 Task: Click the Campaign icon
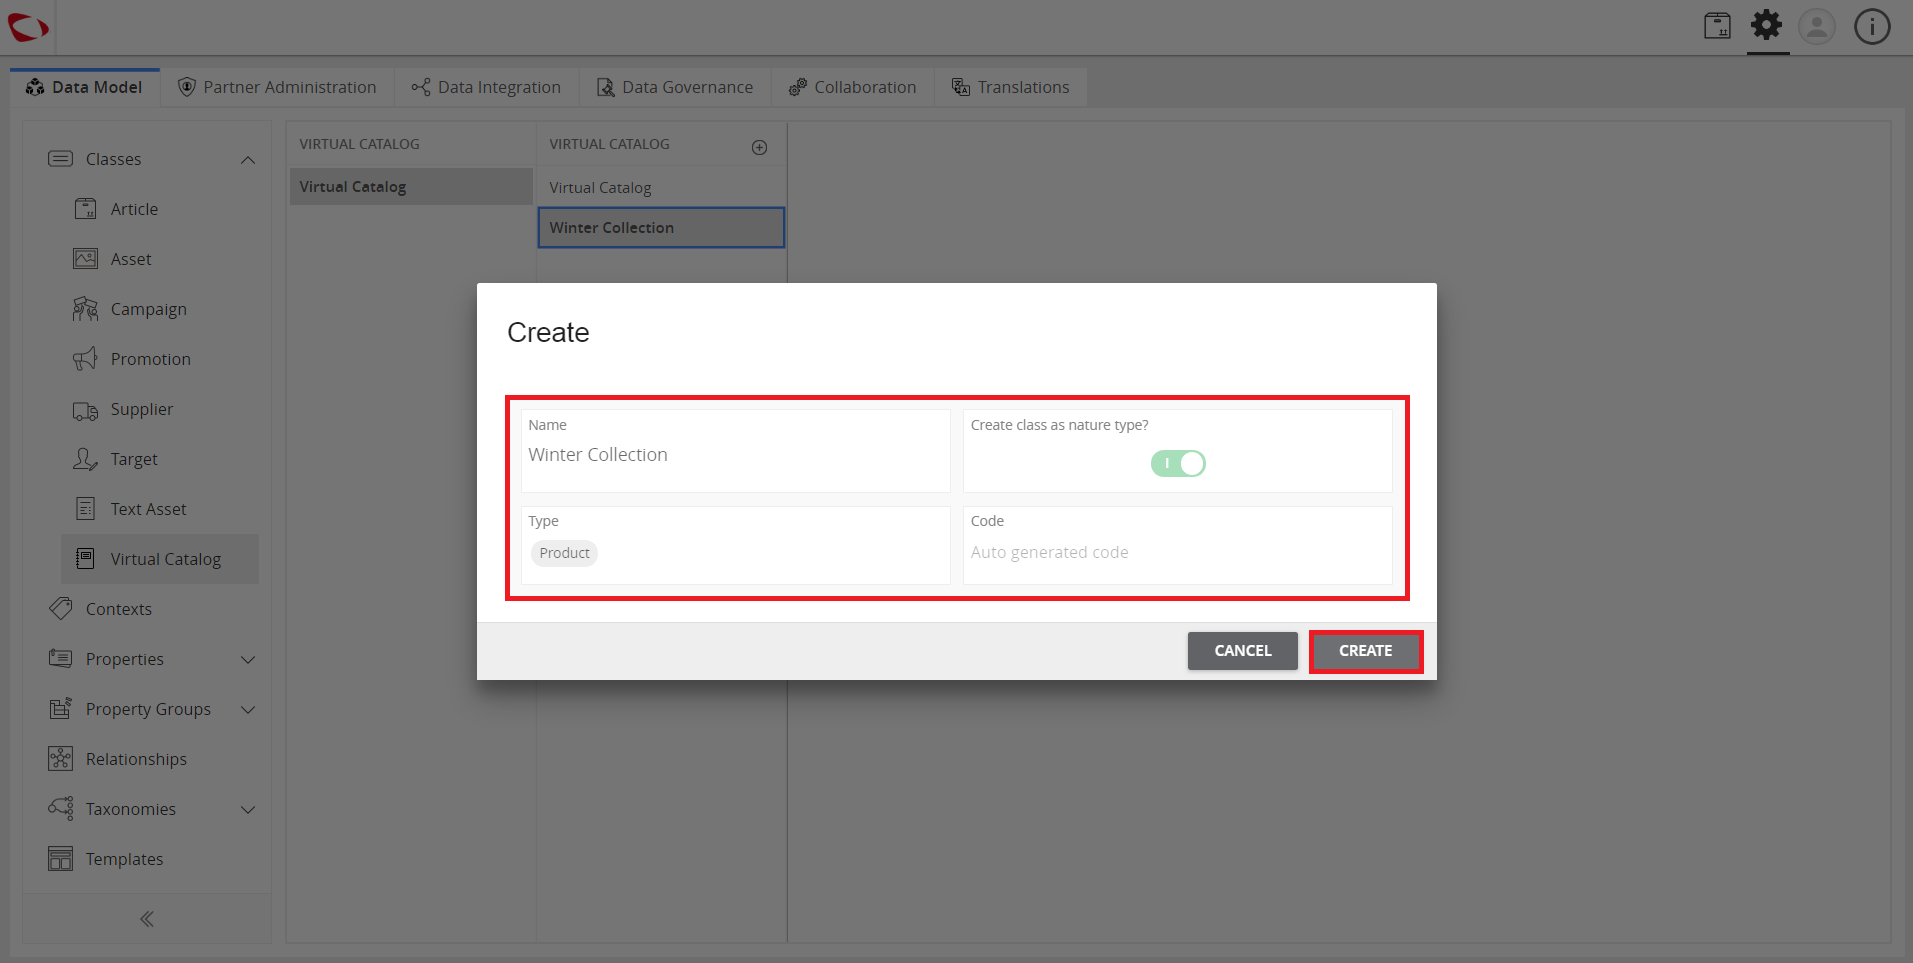tap(86, 309)
